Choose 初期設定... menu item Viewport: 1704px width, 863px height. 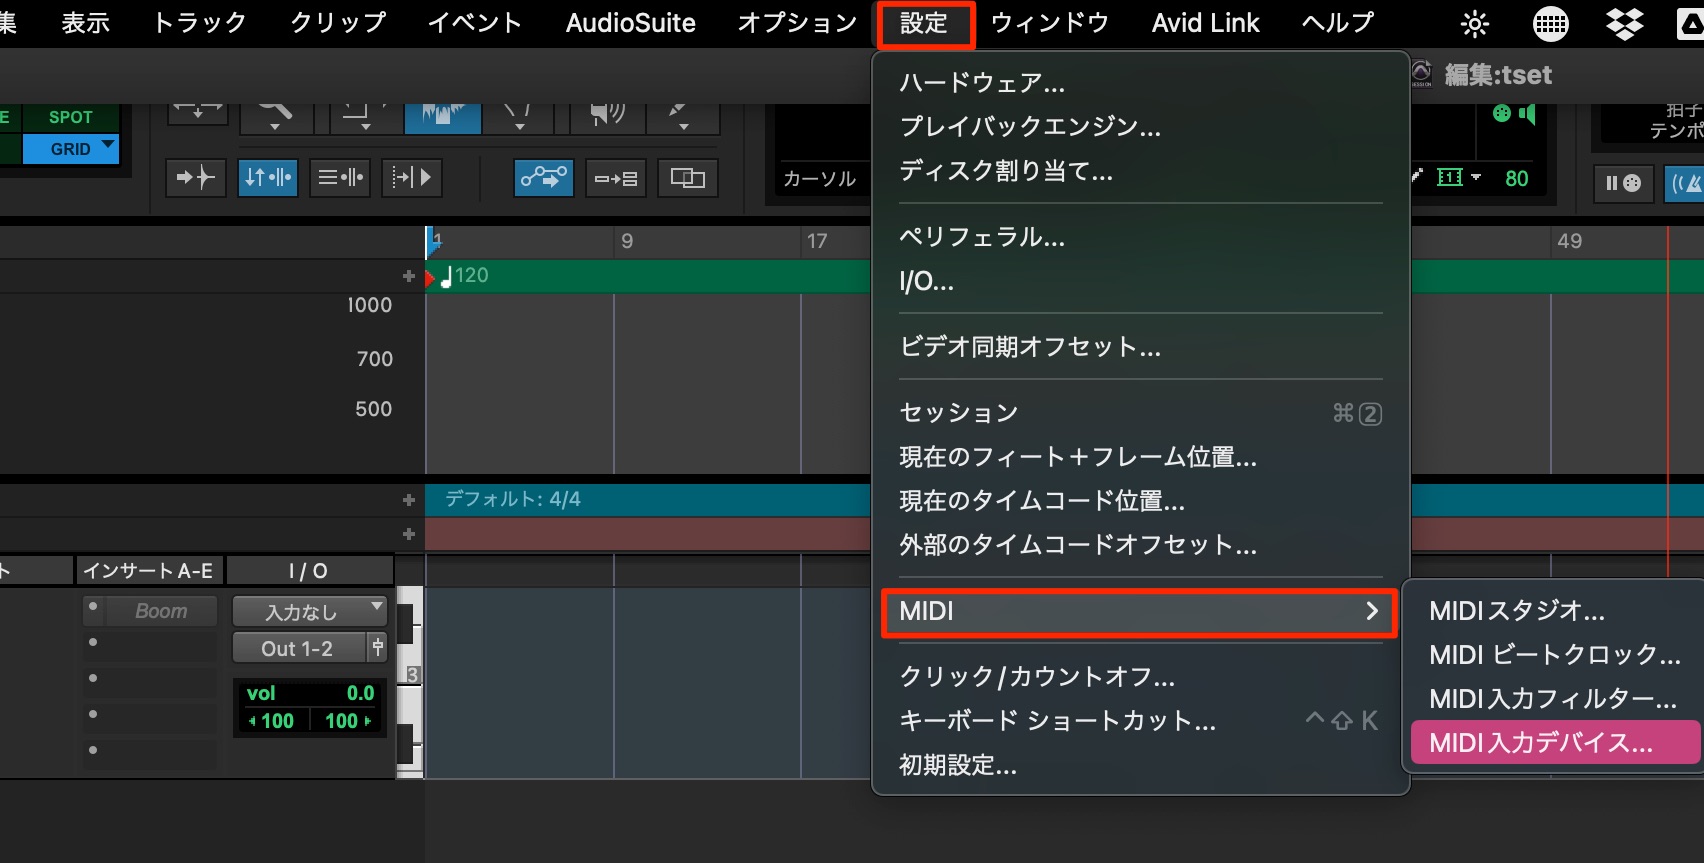point(1141,765)
